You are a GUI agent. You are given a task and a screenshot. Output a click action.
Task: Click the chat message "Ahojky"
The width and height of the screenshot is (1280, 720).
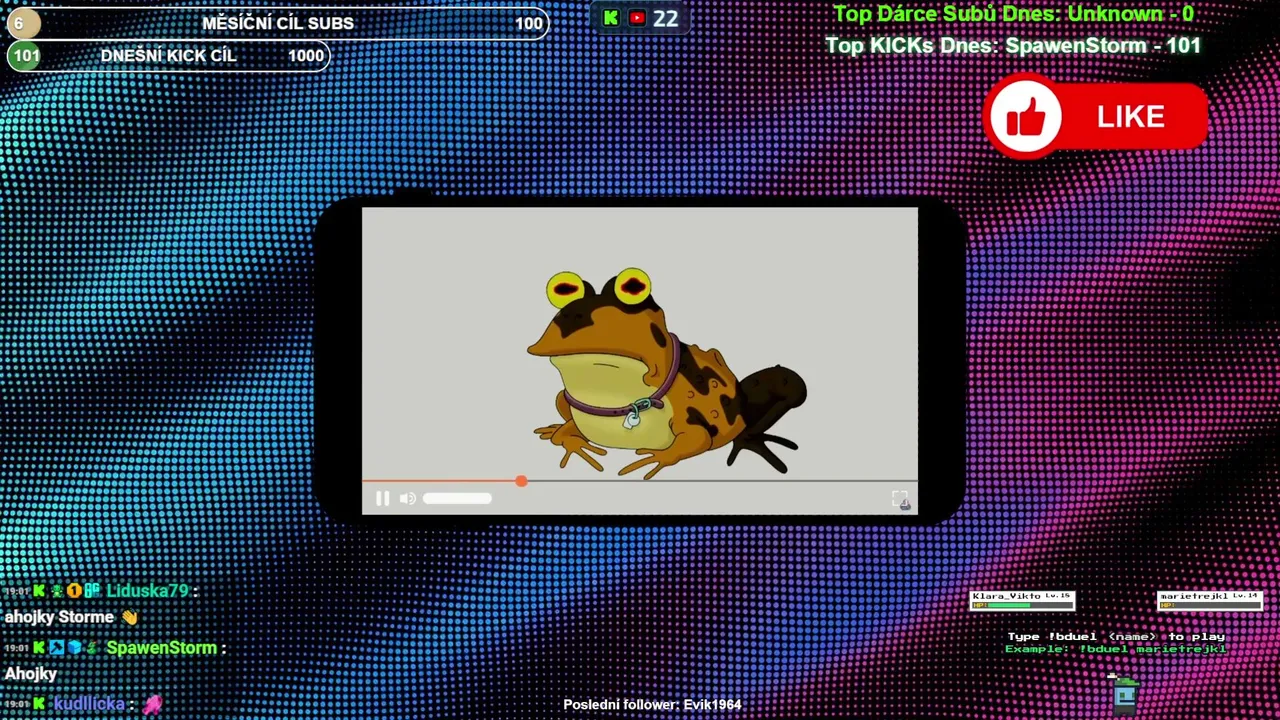[x=31, y=675]
